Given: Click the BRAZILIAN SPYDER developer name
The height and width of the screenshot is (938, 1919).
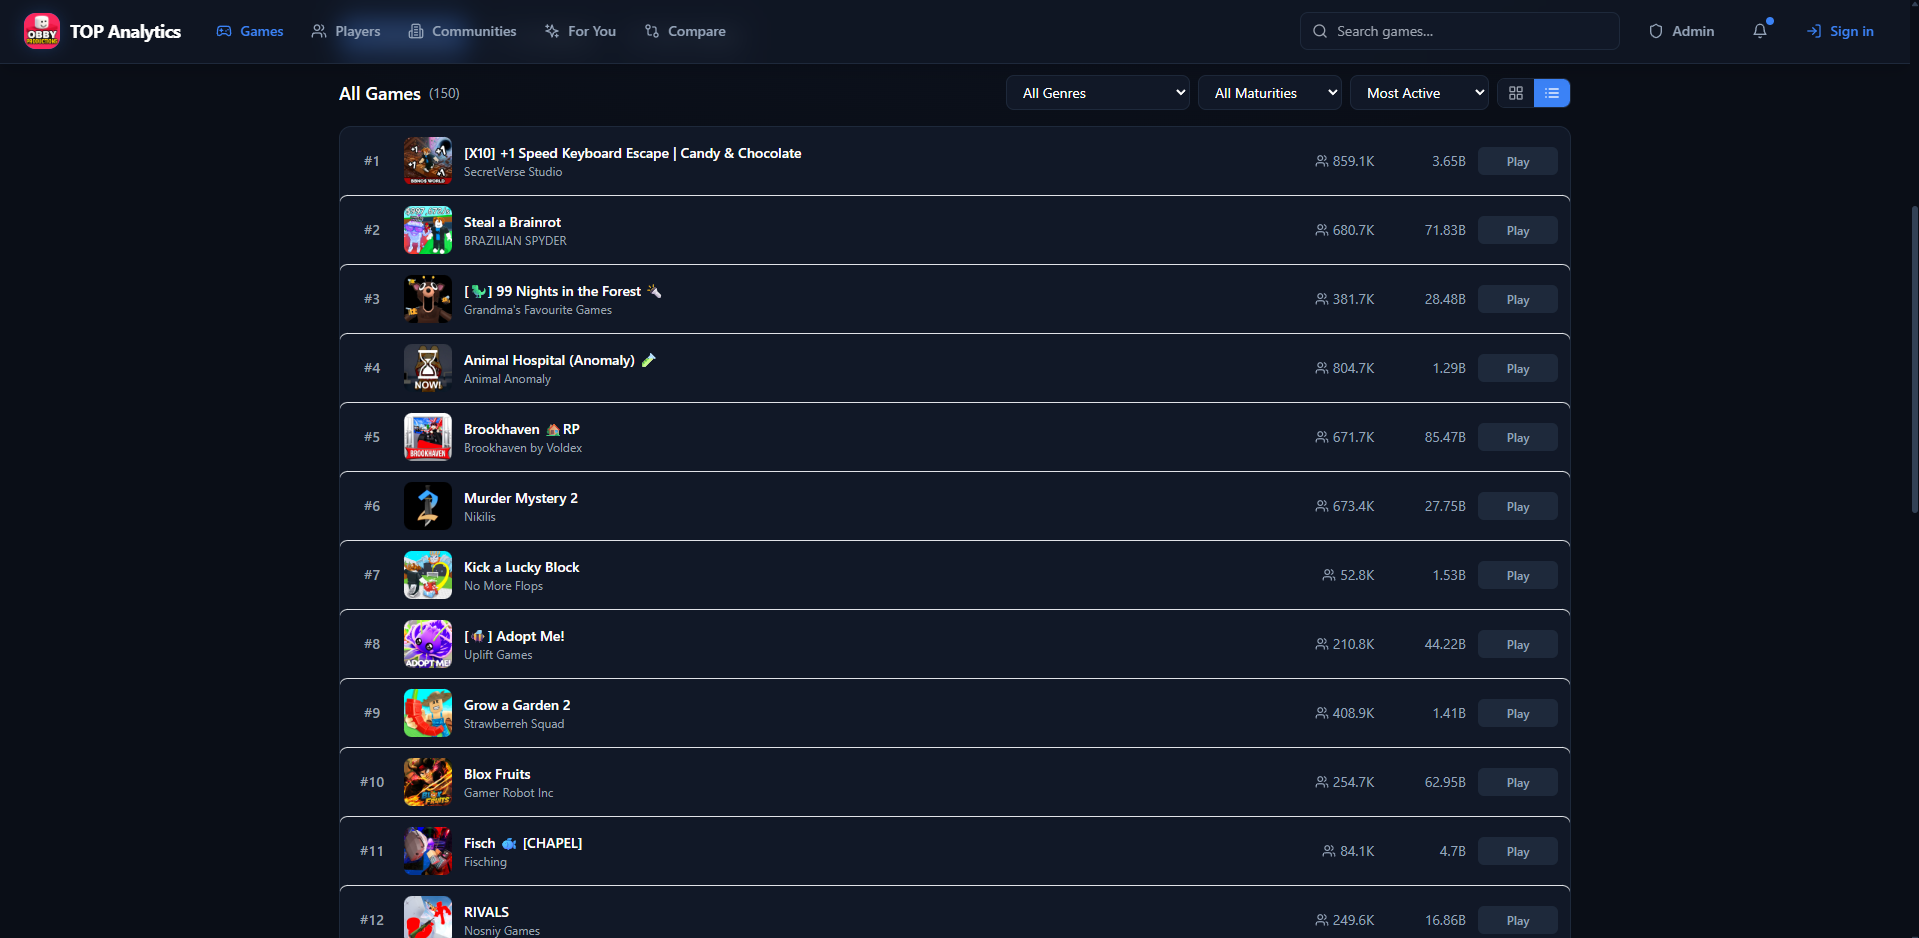Looking at the screenshot, I should point(515,241).
